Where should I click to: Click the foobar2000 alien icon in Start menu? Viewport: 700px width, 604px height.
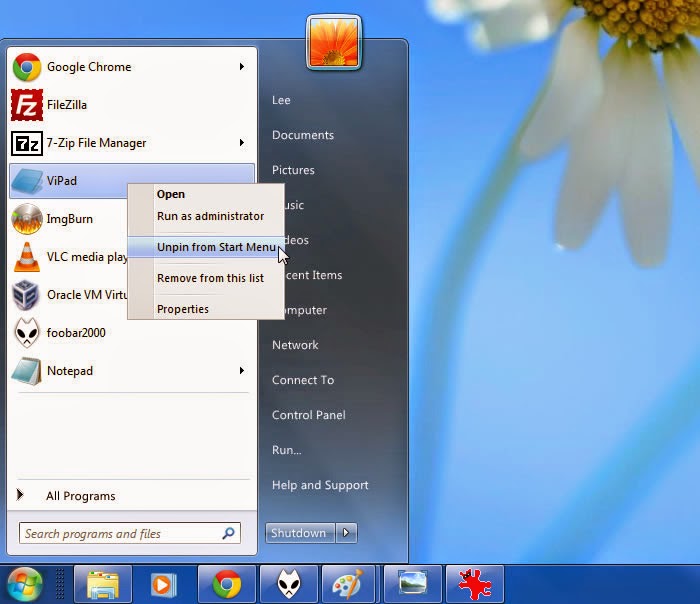pos(27,333)
